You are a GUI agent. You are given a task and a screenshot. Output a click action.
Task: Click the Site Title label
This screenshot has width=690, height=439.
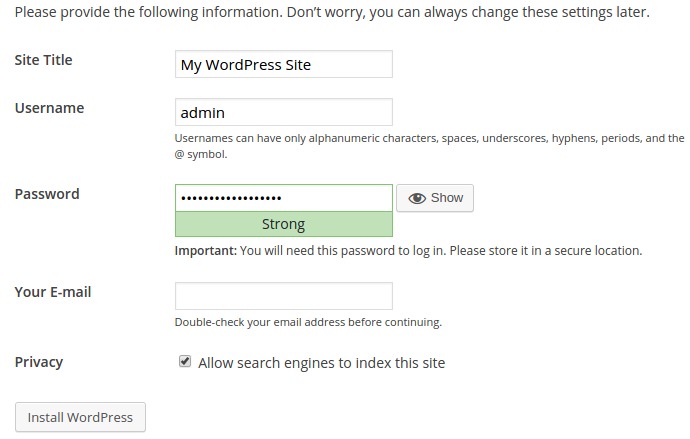coord(44,60)
